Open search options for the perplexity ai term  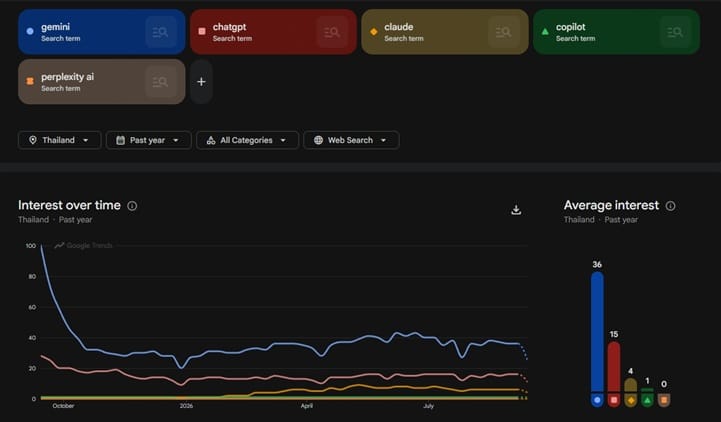pyautogui.click(x=160, y=82)
